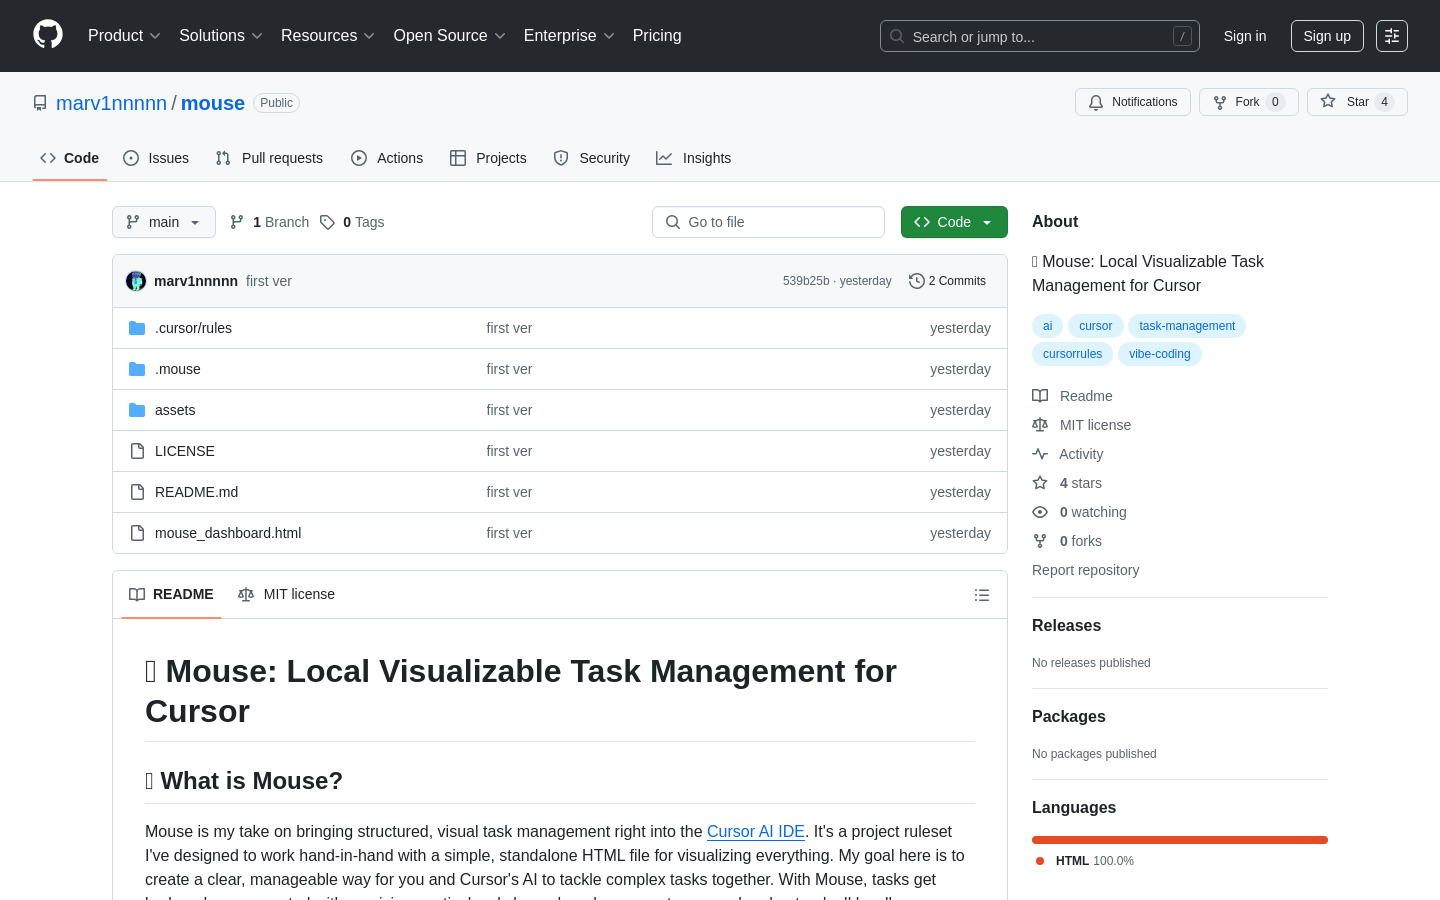Click the .cursor/rules folder icon

point(137,328)
